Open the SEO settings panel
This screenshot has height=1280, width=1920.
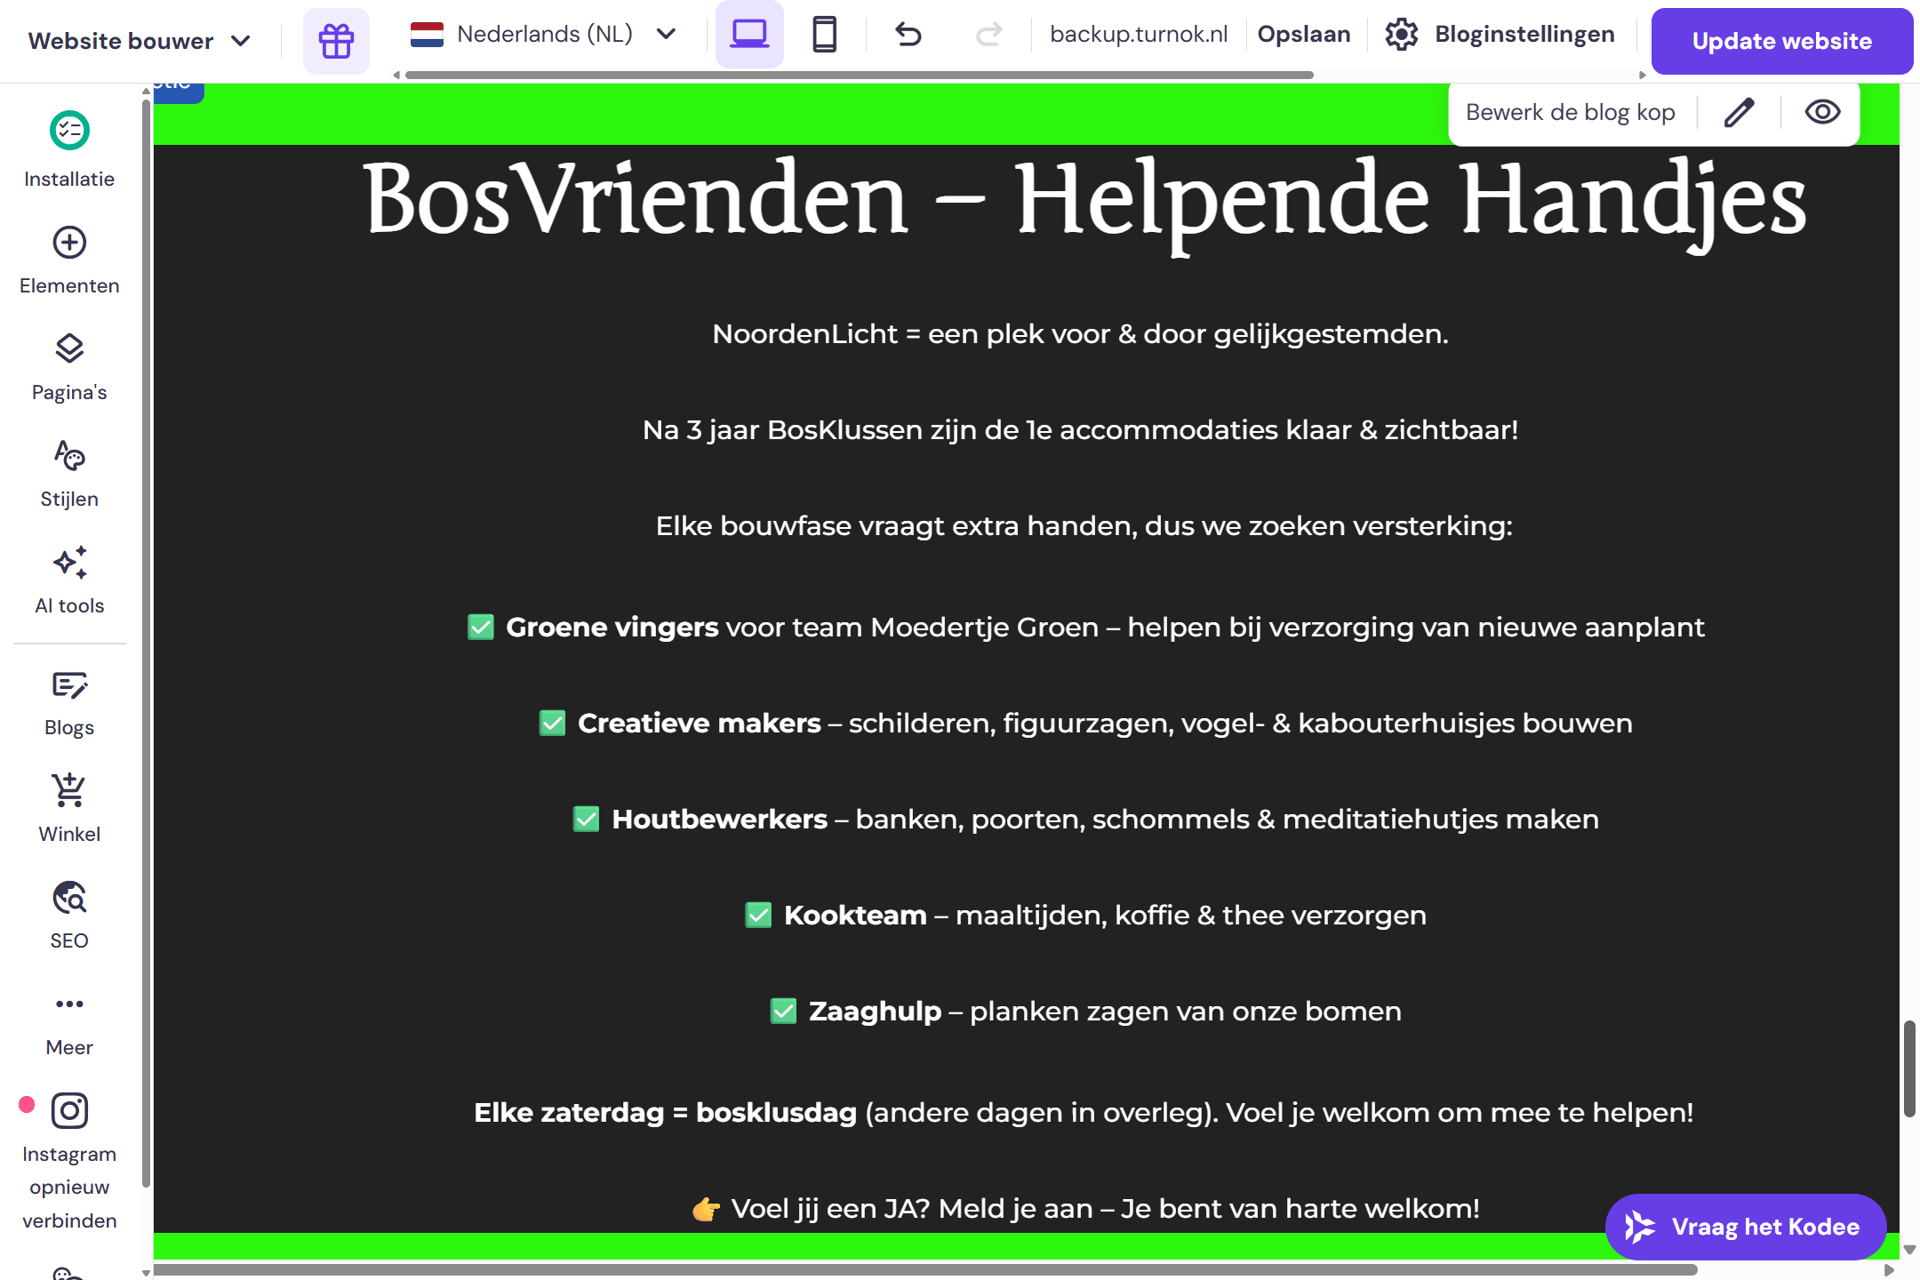coord(69,898)
